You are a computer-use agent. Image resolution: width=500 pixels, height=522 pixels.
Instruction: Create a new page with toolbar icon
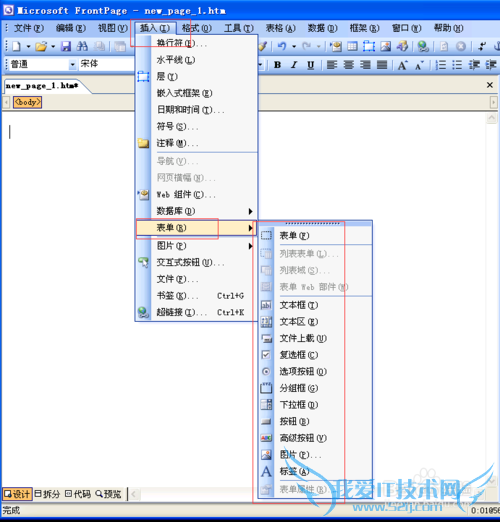[x=16, y=46]
